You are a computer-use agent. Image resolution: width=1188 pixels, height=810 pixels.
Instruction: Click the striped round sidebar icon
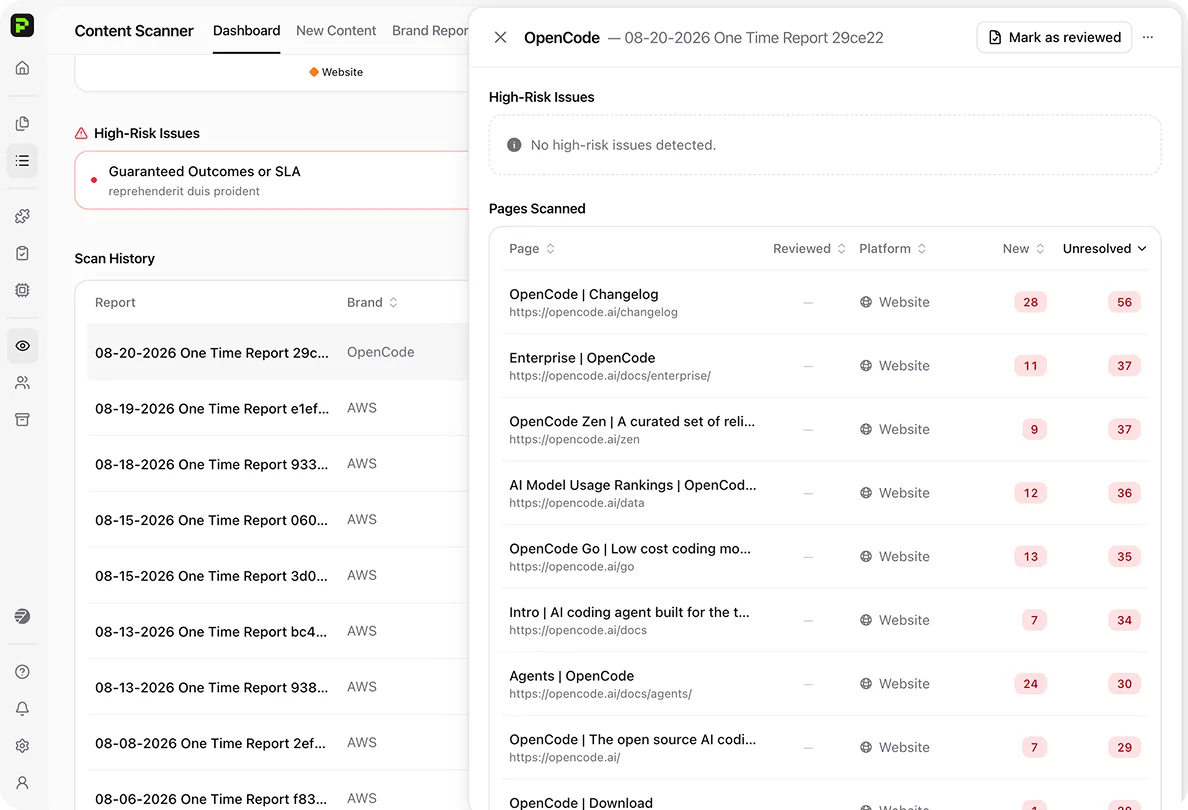[22, 616]
